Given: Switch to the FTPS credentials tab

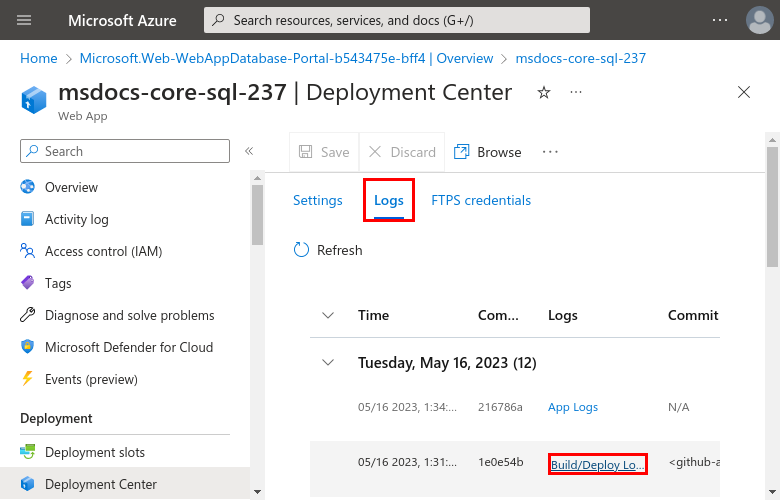Looking at the screenshot, I should pyautogui.click(x=481, y=200).
